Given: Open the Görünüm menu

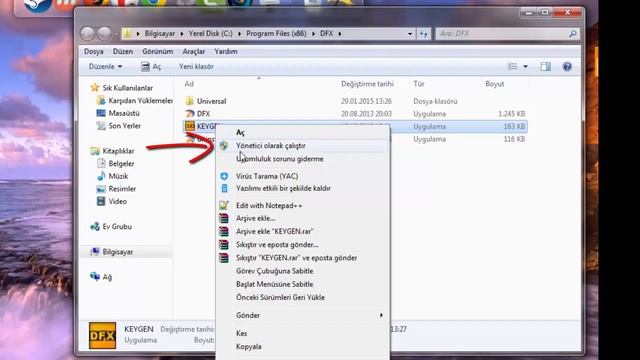Looking at the screenshot, I should coord(158,51).
